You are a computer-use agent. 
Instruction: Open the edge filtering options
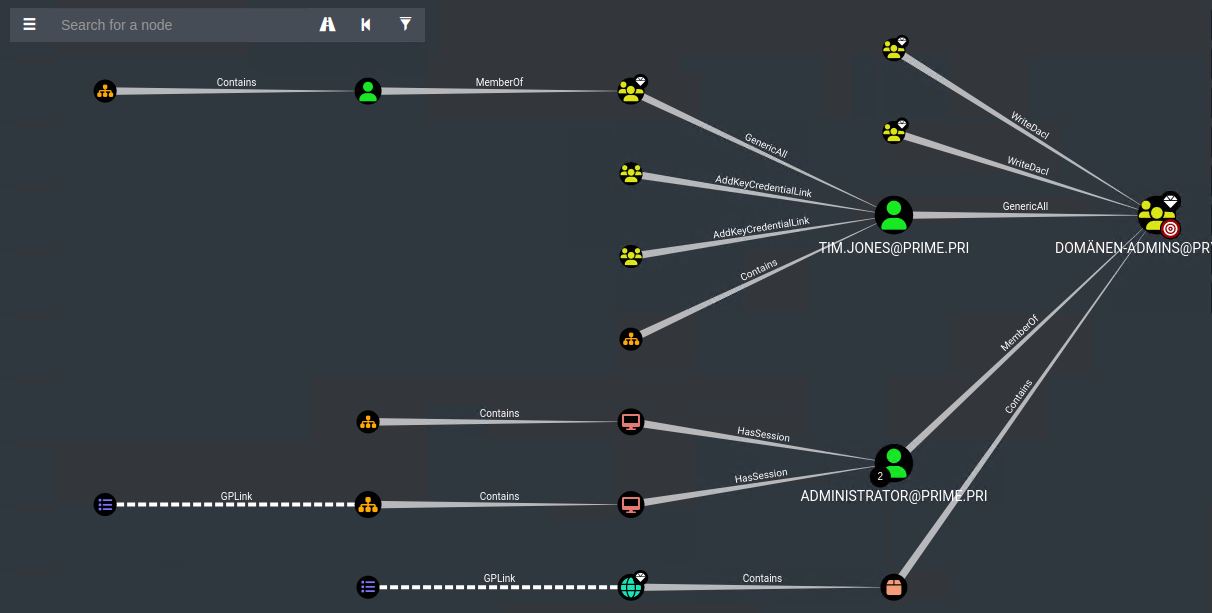point(405,24)
